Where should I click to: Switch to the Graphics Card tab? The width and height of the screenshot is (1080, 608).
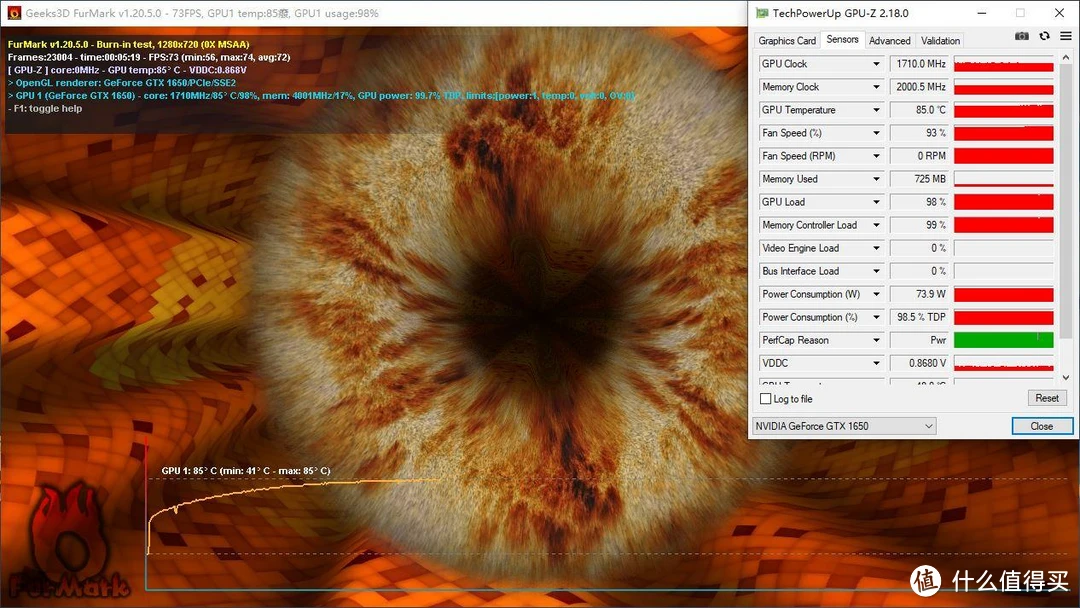[x=787, y=41]
